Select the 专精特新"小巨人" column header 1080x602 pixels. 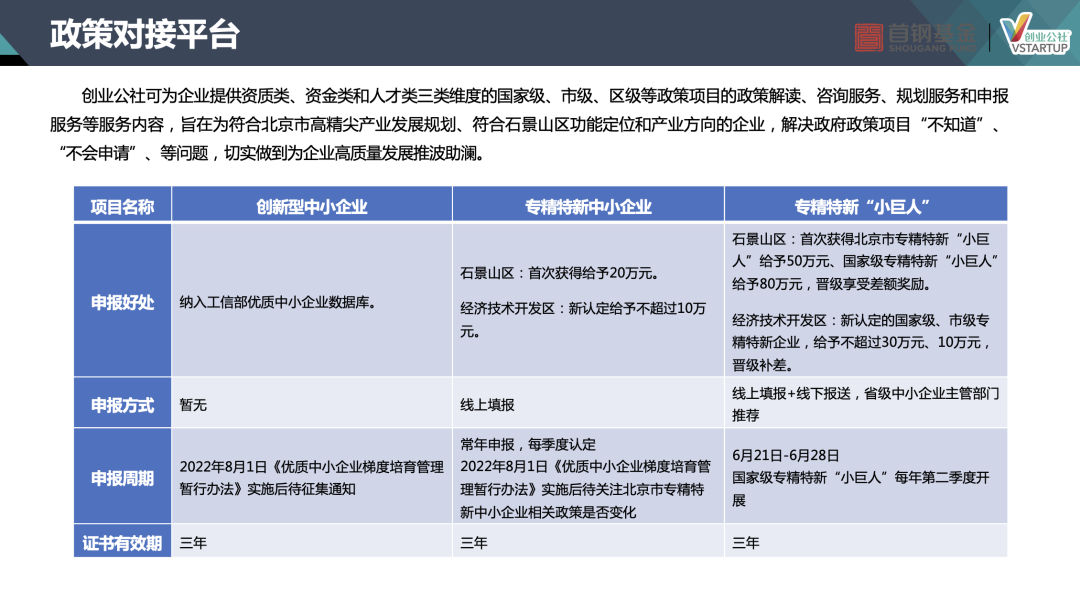click(x=864, y=207)
